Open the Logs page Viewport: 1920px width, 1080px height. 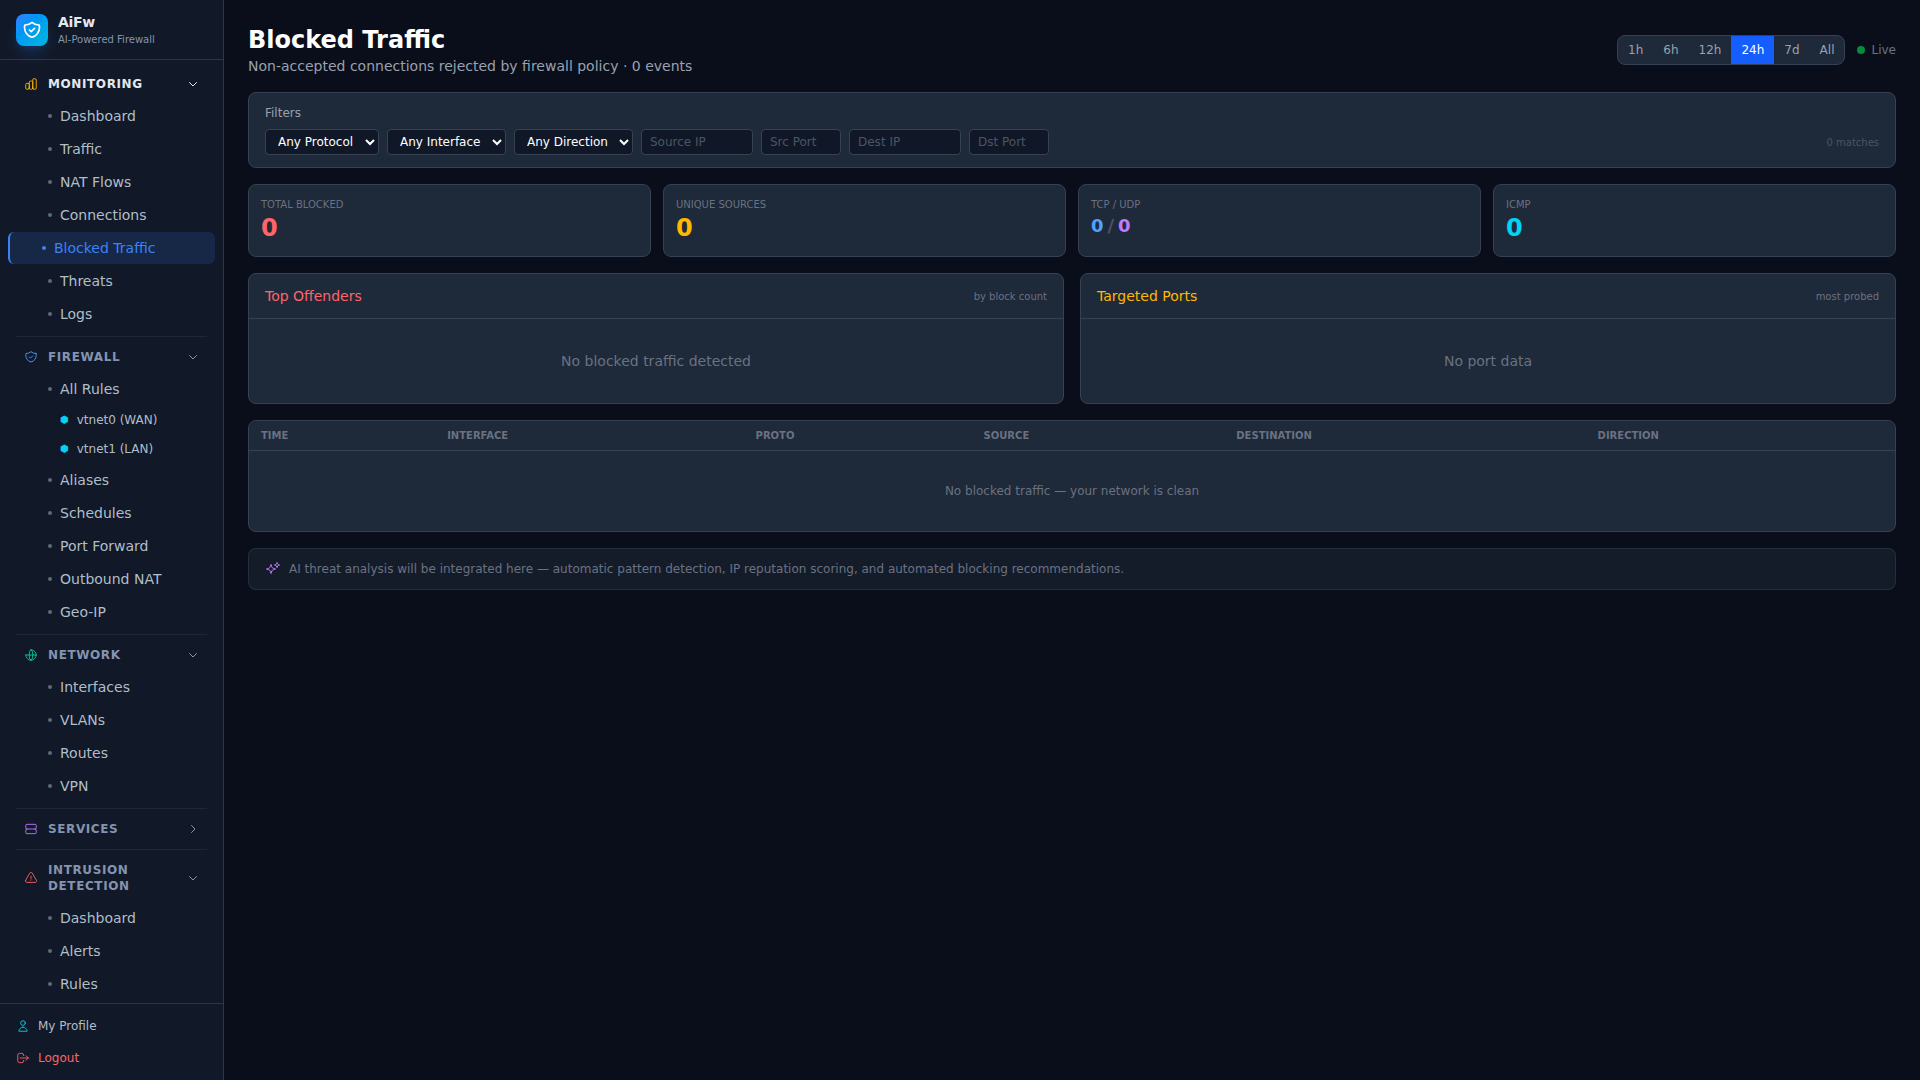[111, 314]
